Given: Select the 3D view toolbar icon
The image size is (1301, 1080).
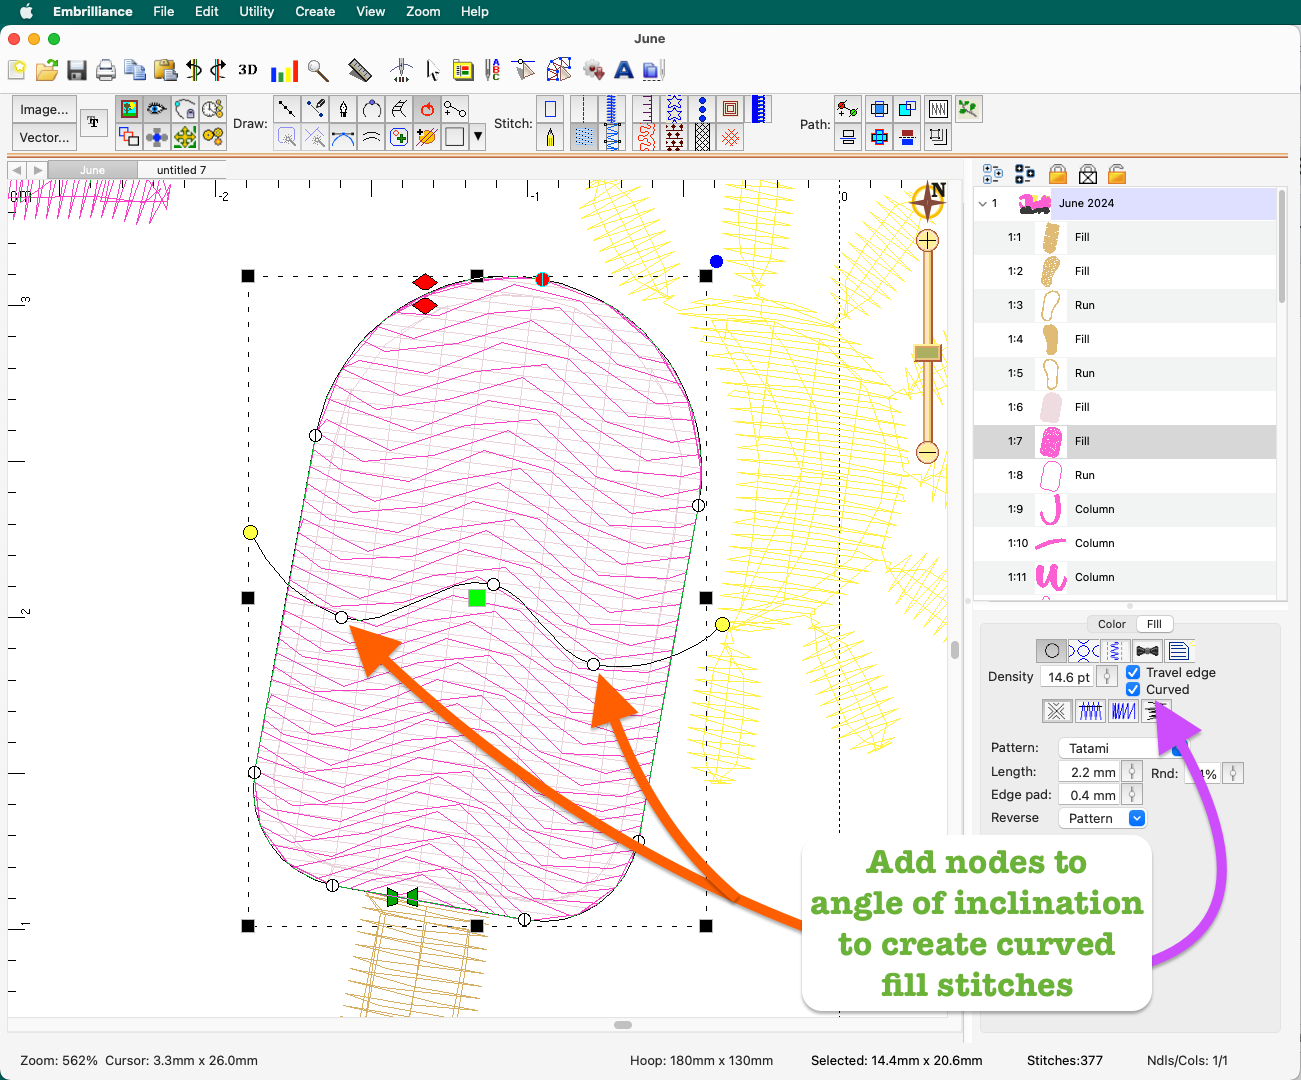Looking at the screenshot, I should coord(247,70).
